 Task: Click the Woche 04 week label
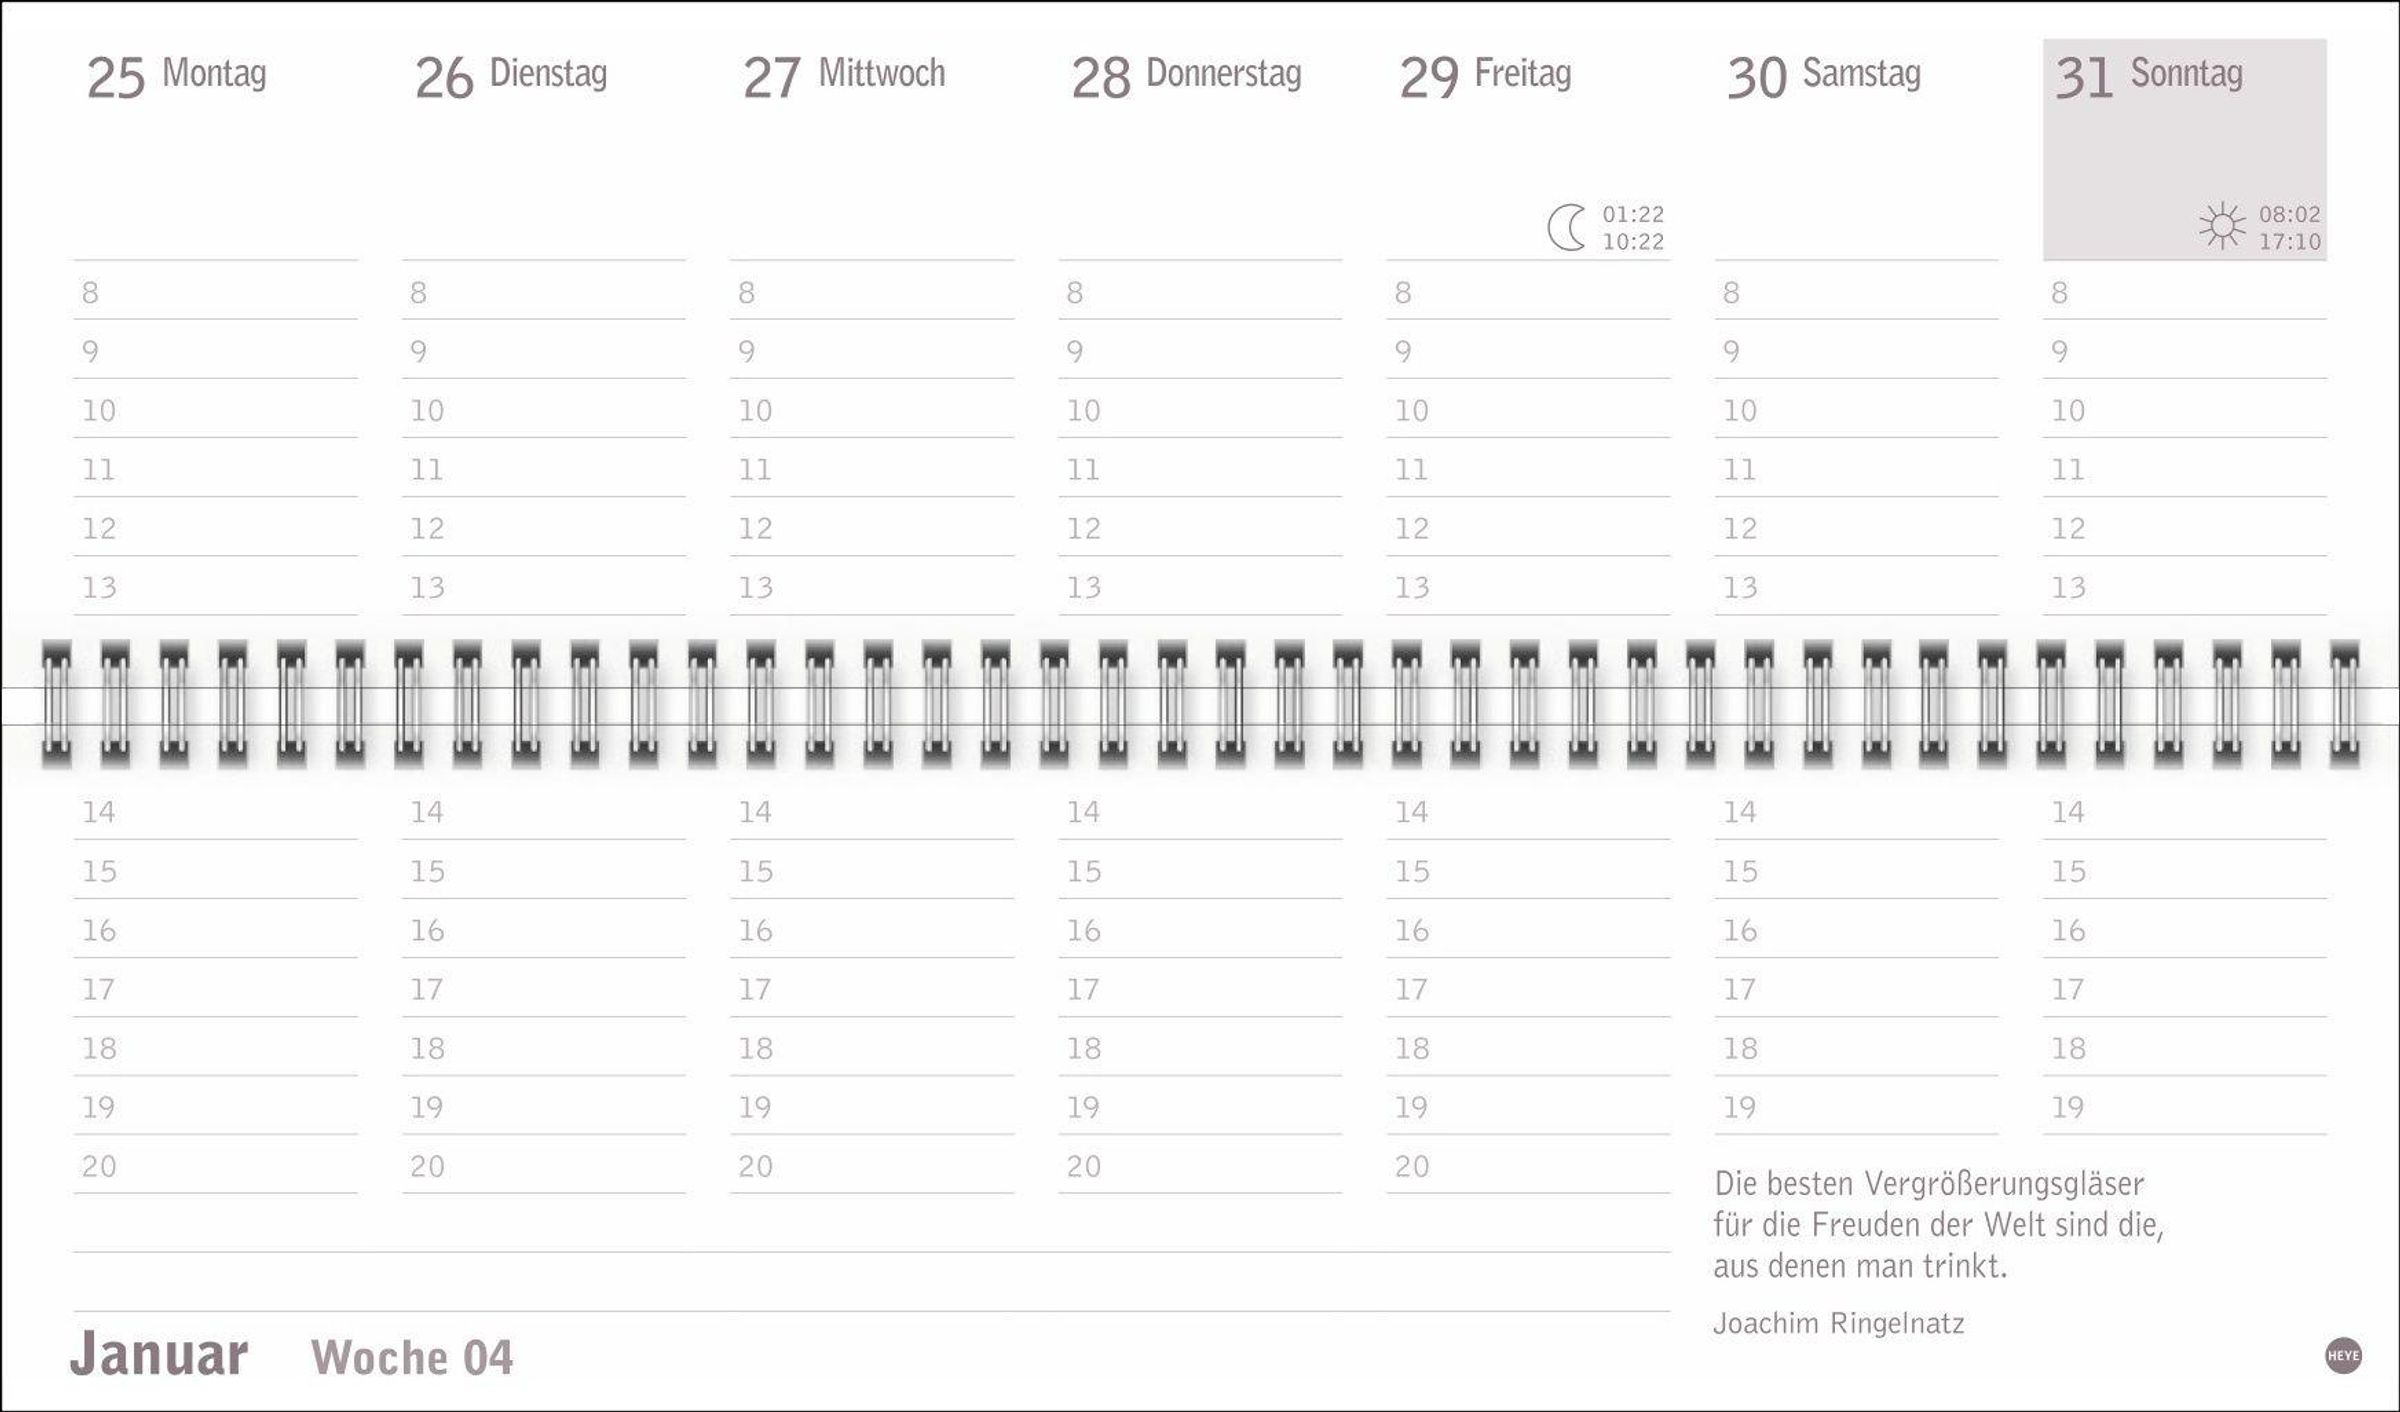(x=412, y=1357)
